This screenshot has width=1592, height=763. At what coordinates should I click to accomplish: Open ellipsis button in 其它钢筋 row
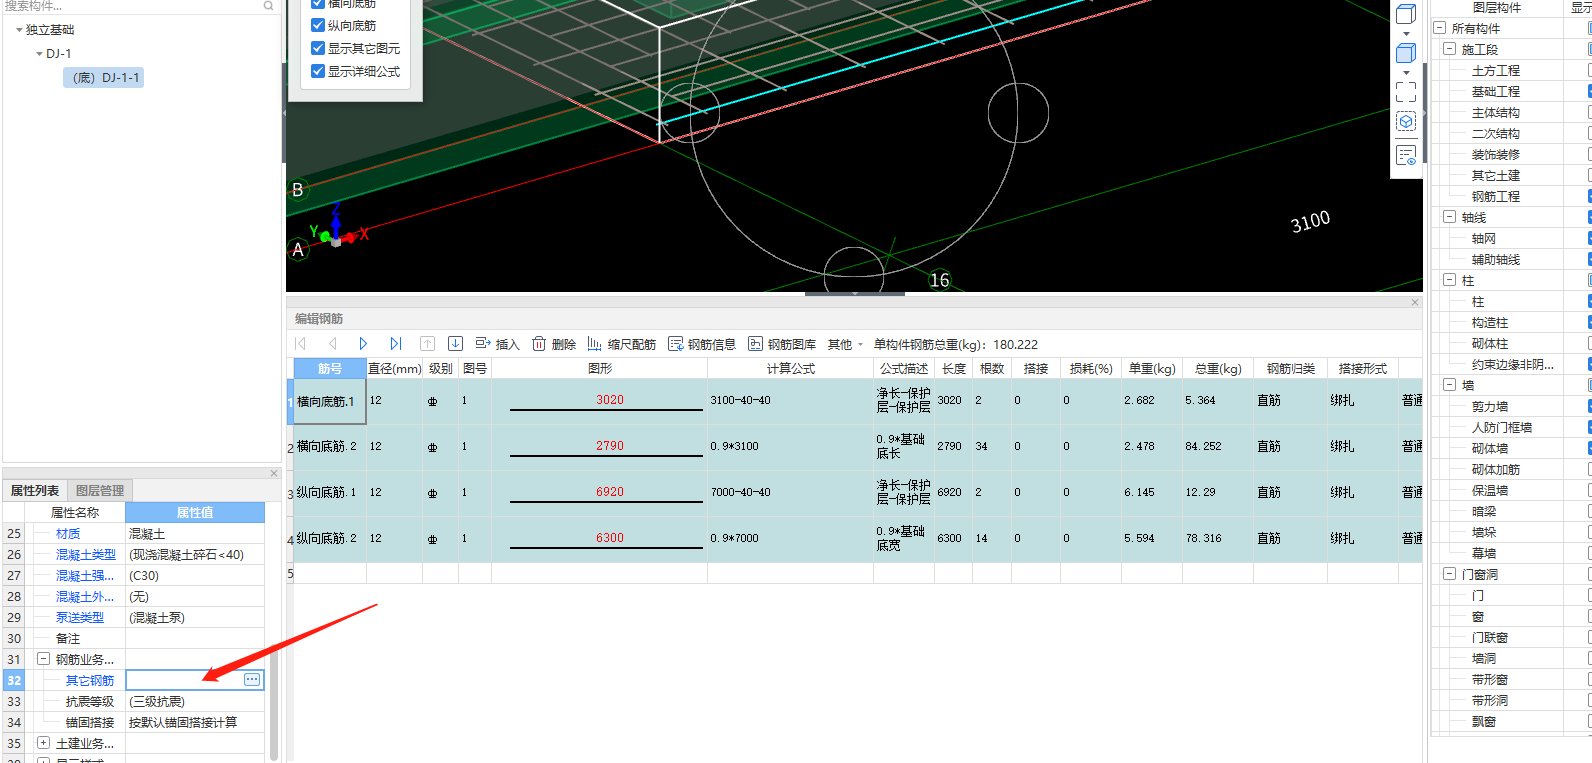[x=252, y=680]
